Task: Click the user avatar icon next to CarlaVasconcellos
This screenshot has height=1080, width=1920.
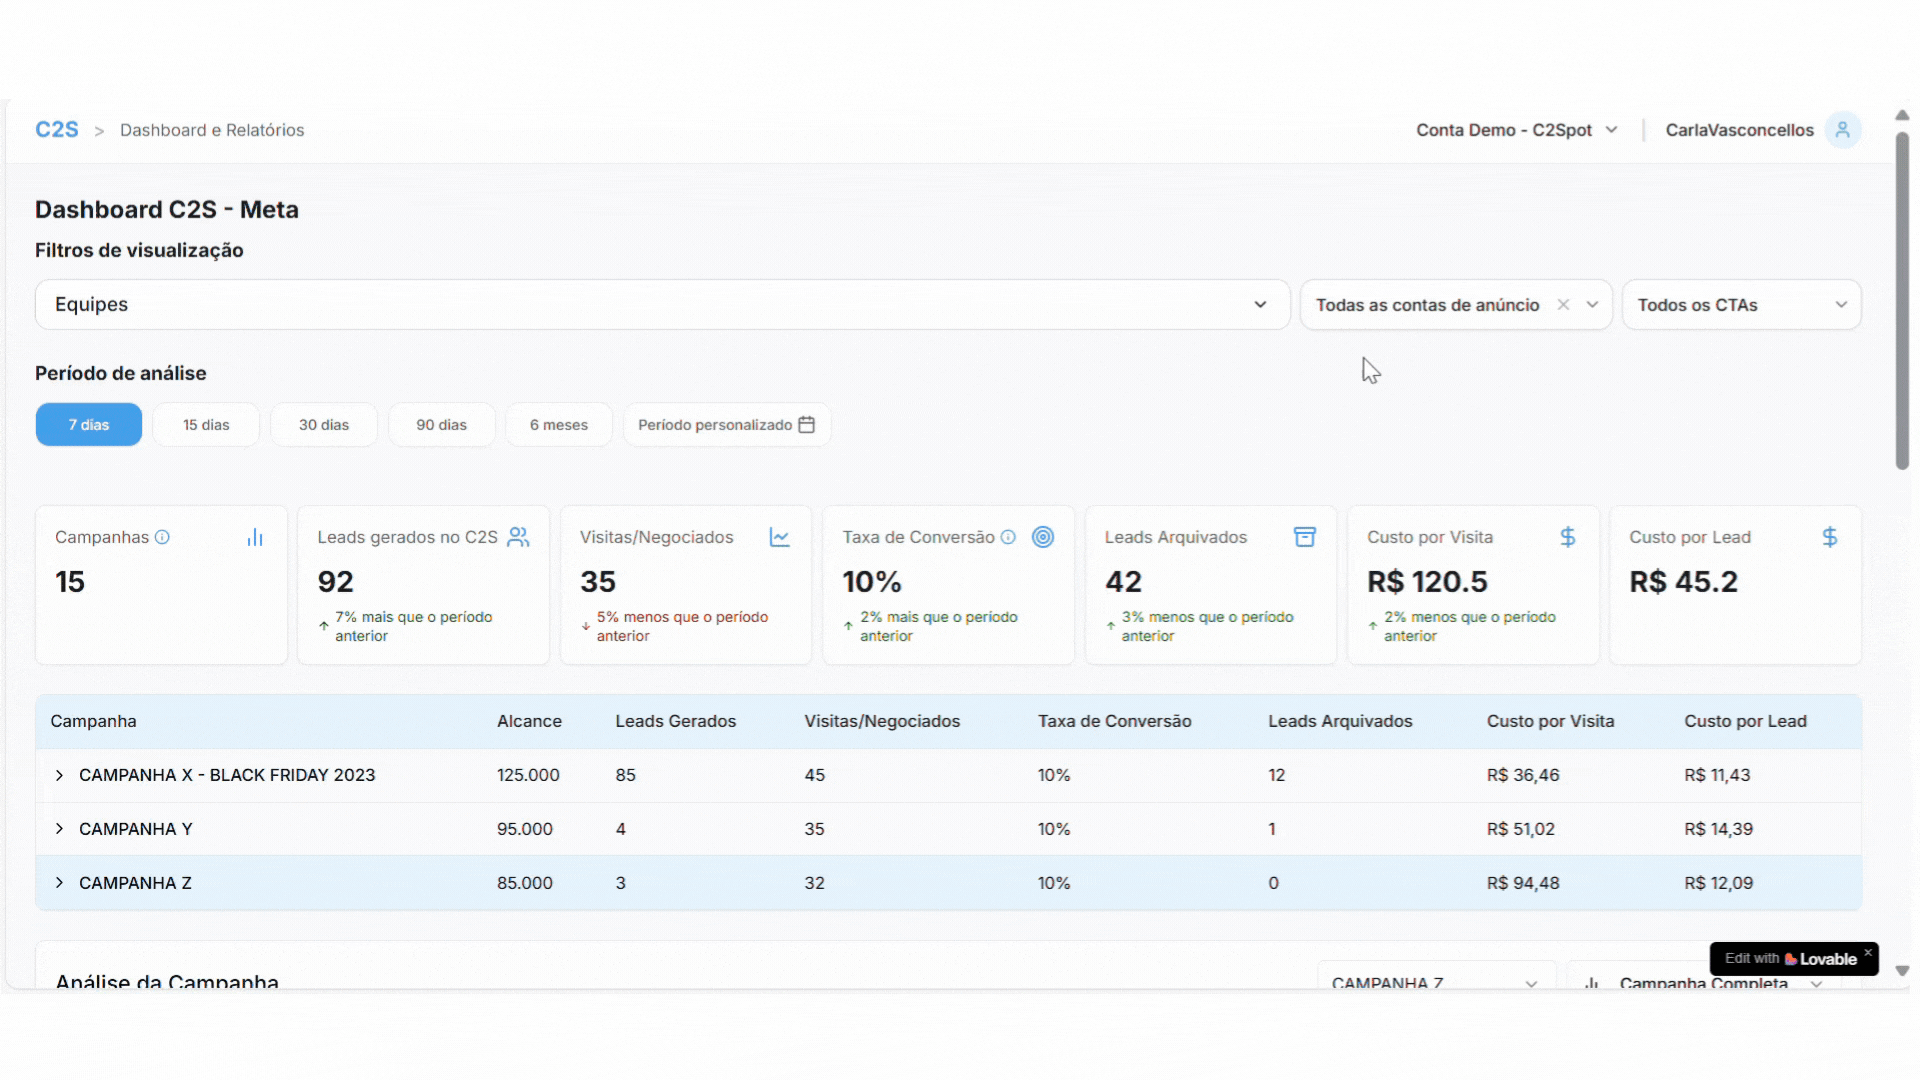Action: 1842,130
